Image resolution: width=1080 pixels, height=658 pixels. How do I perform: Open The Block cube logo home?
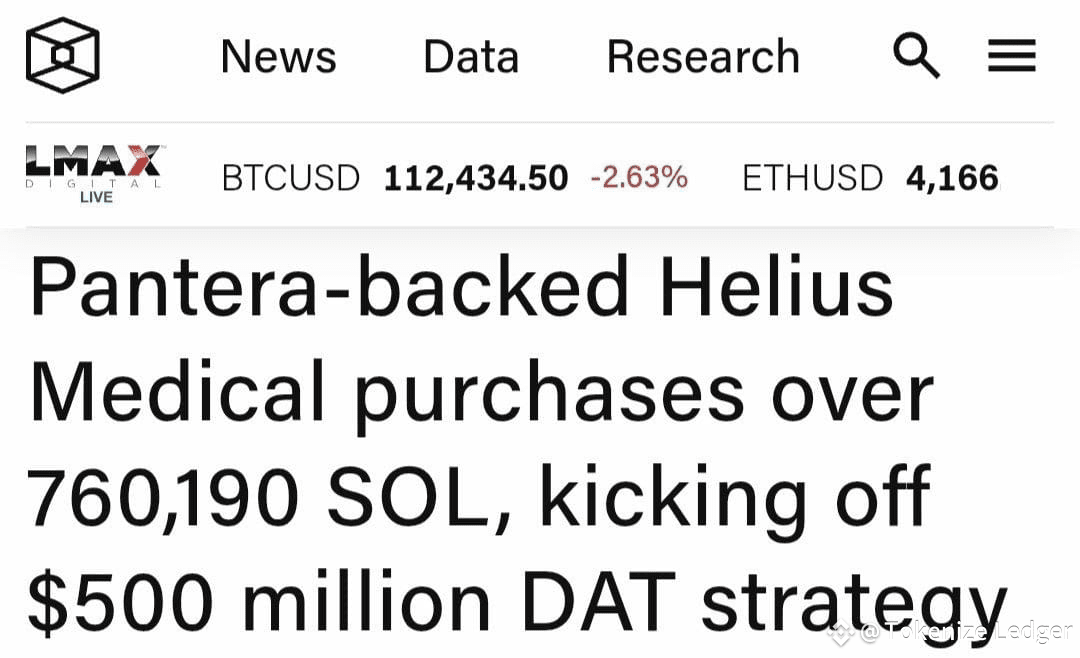pos(63,55)
